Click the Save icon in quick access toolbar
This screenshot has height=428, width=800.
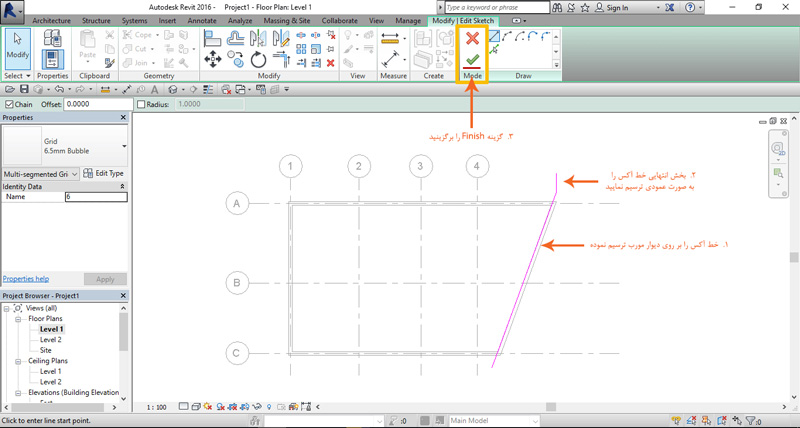click(24, 89)
